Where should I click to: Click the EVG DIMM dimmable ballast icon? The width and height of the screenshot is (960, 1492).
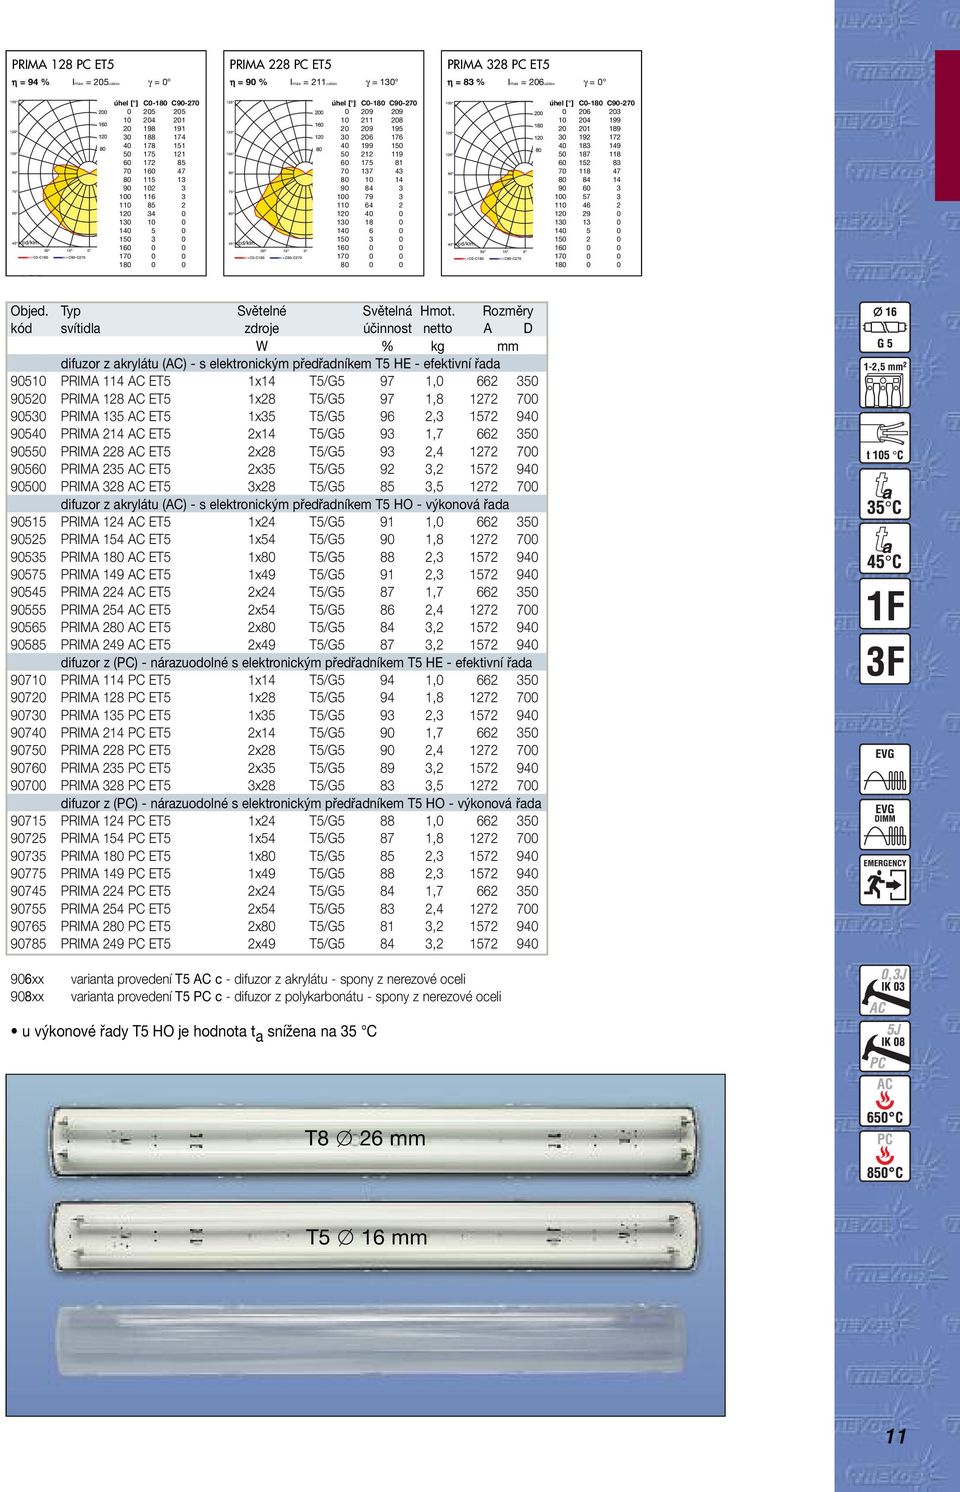point(885,825)
